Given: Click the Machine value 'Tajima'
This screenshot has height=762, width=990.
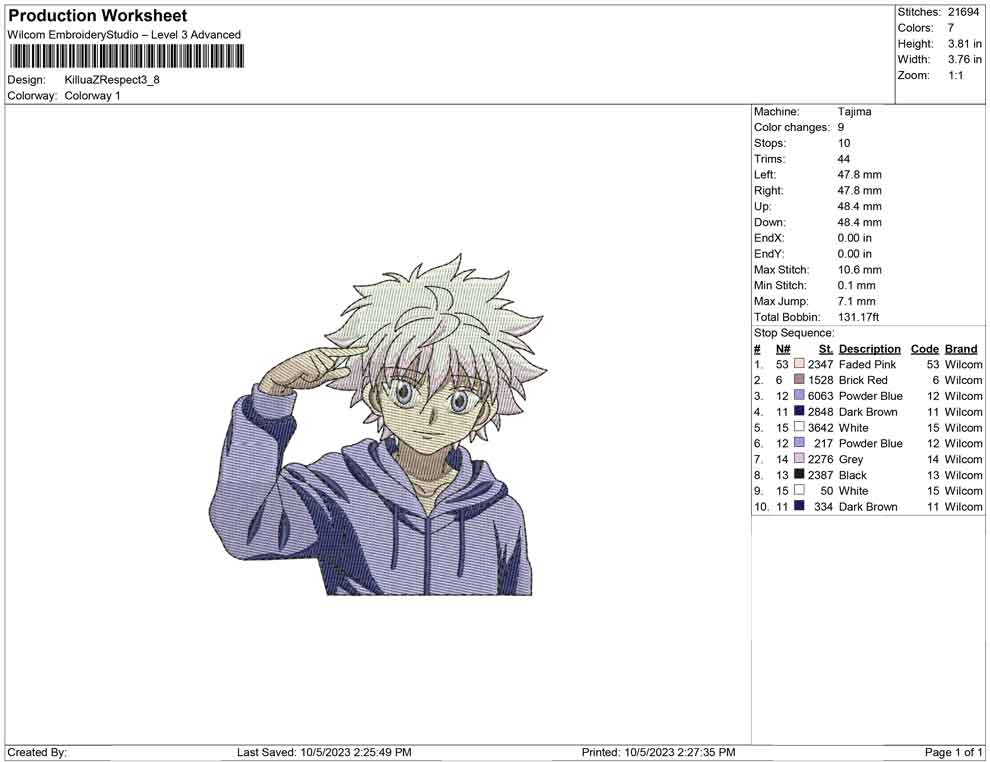Looking at the screenshot, I should point(854,112).
